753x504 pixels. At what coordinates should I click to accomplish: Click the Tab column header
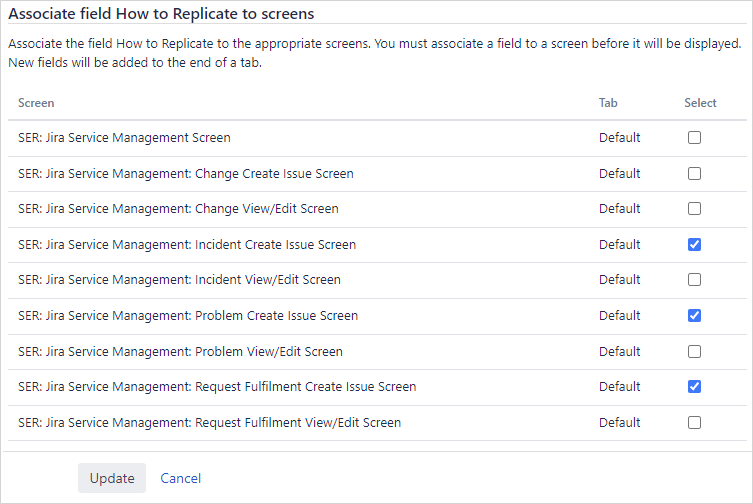tap(608, 103)
